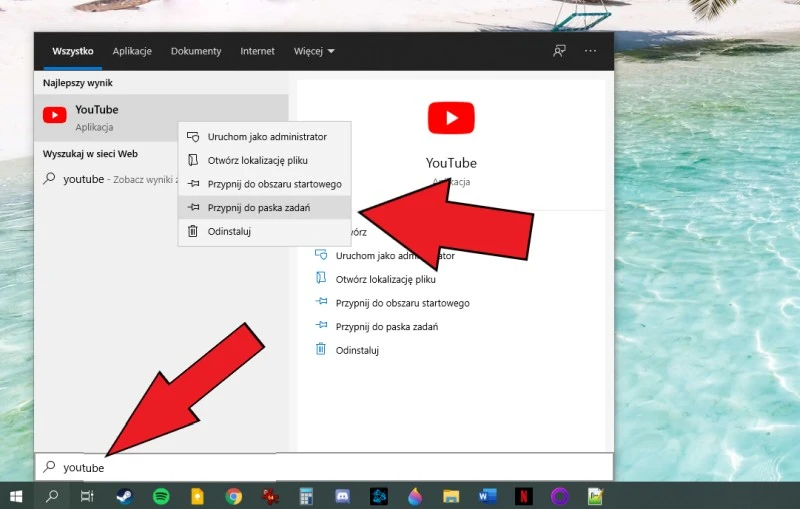
Task: Open Task View from the taskbar
Action: click(x=87, y=496)
